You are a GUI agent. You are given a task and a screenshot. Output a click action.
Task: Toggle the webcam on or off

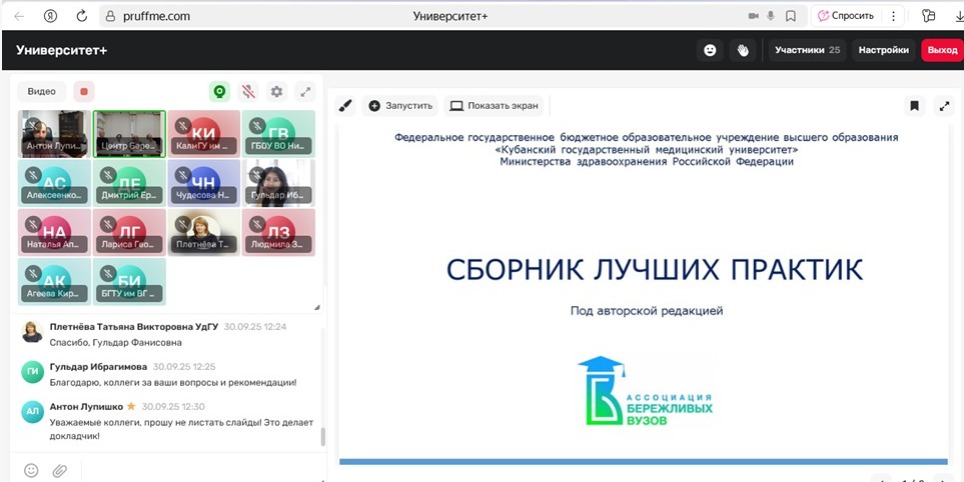pos(219,92)
